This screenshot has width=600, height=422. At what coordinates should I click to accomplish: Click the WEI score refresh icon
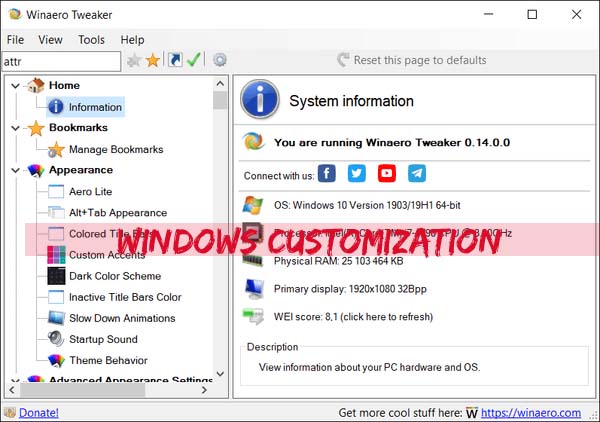pos(253,316)
